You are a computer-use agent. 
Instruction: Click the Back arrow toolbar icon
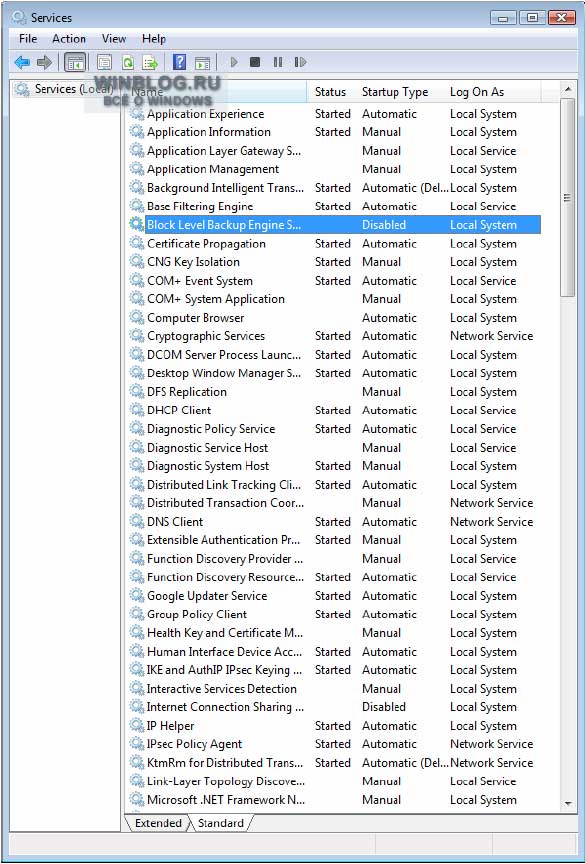(22, 62)
